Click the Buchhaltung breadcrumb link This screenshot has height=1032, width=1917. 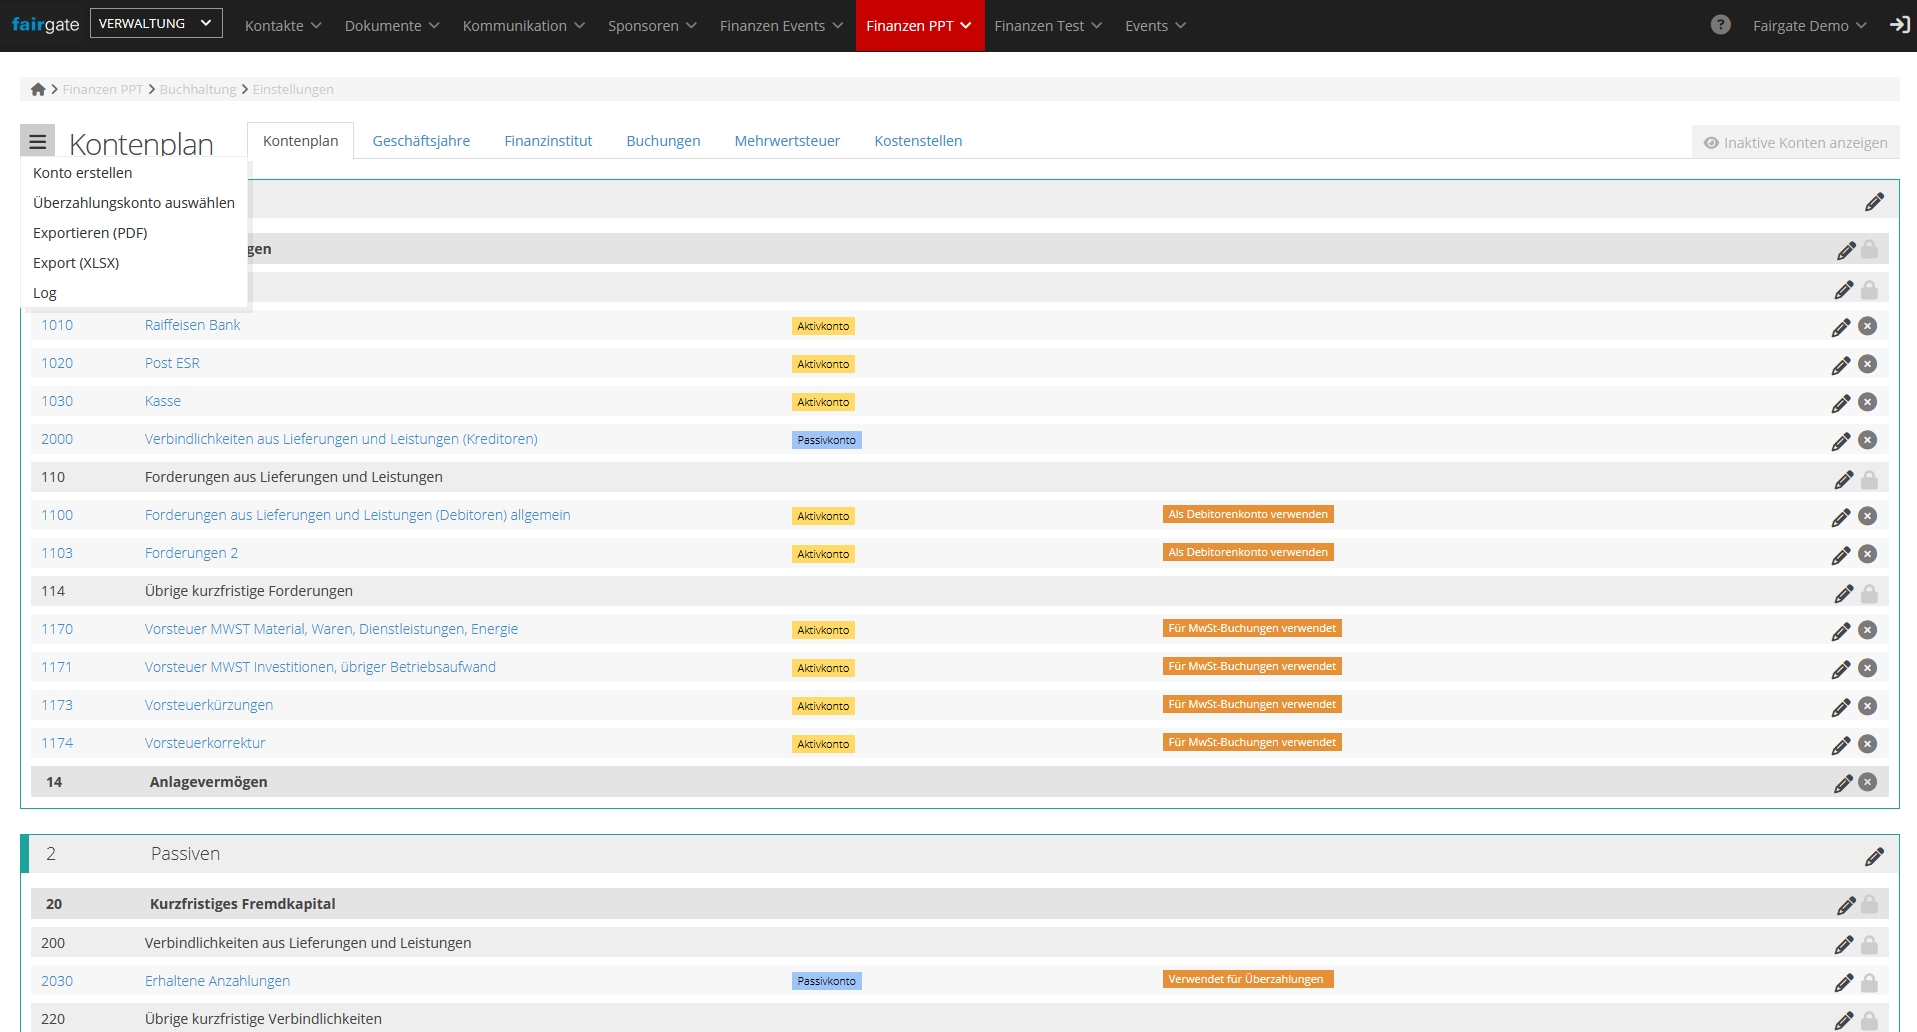pyautogui.click(x=198, y=89)
